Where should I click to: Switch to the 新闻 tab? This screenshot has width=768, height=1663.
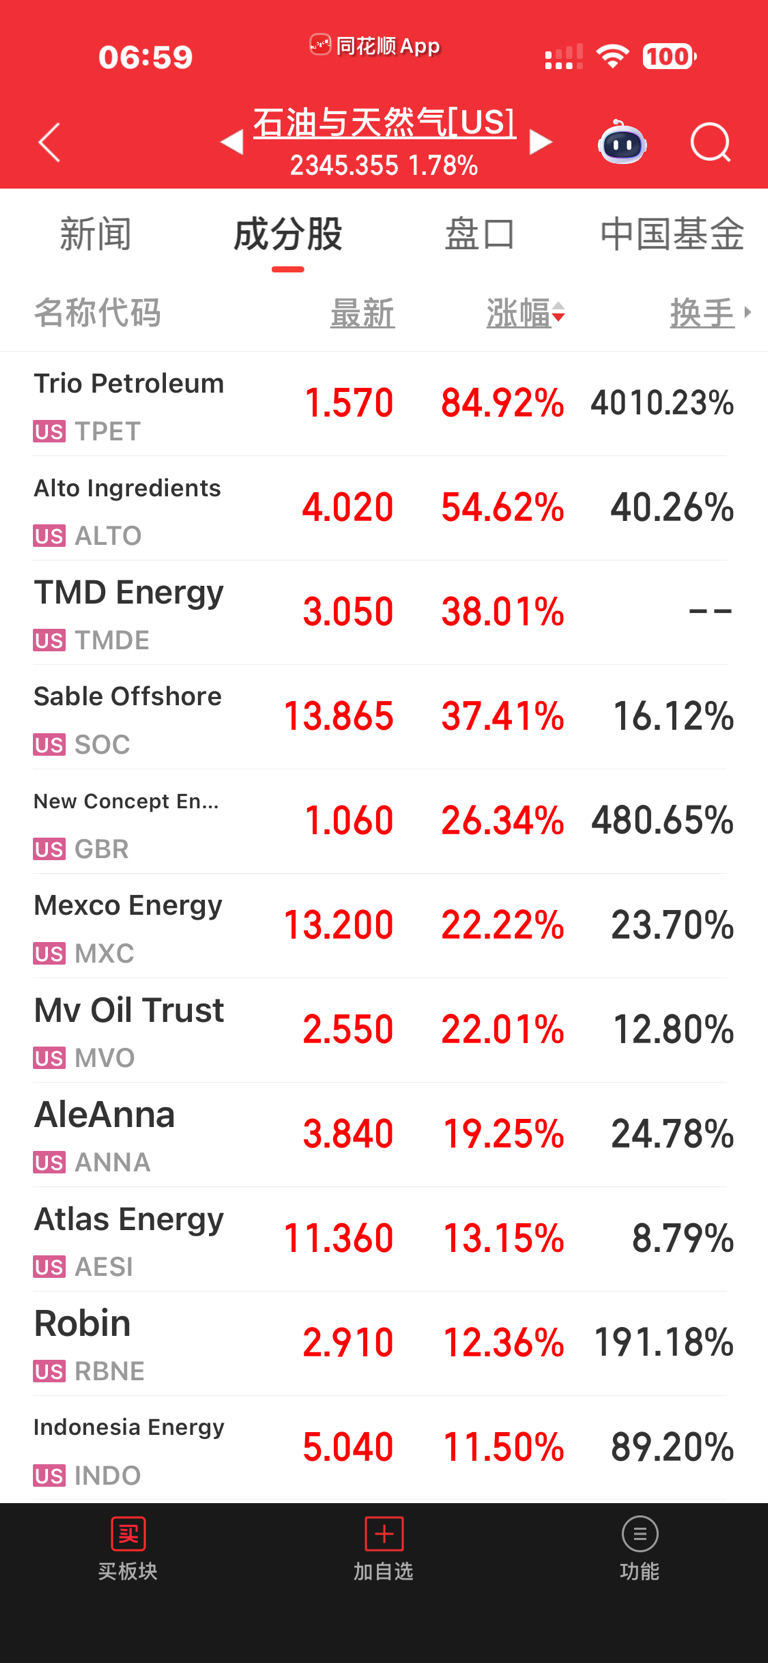(x=96, y=234)
